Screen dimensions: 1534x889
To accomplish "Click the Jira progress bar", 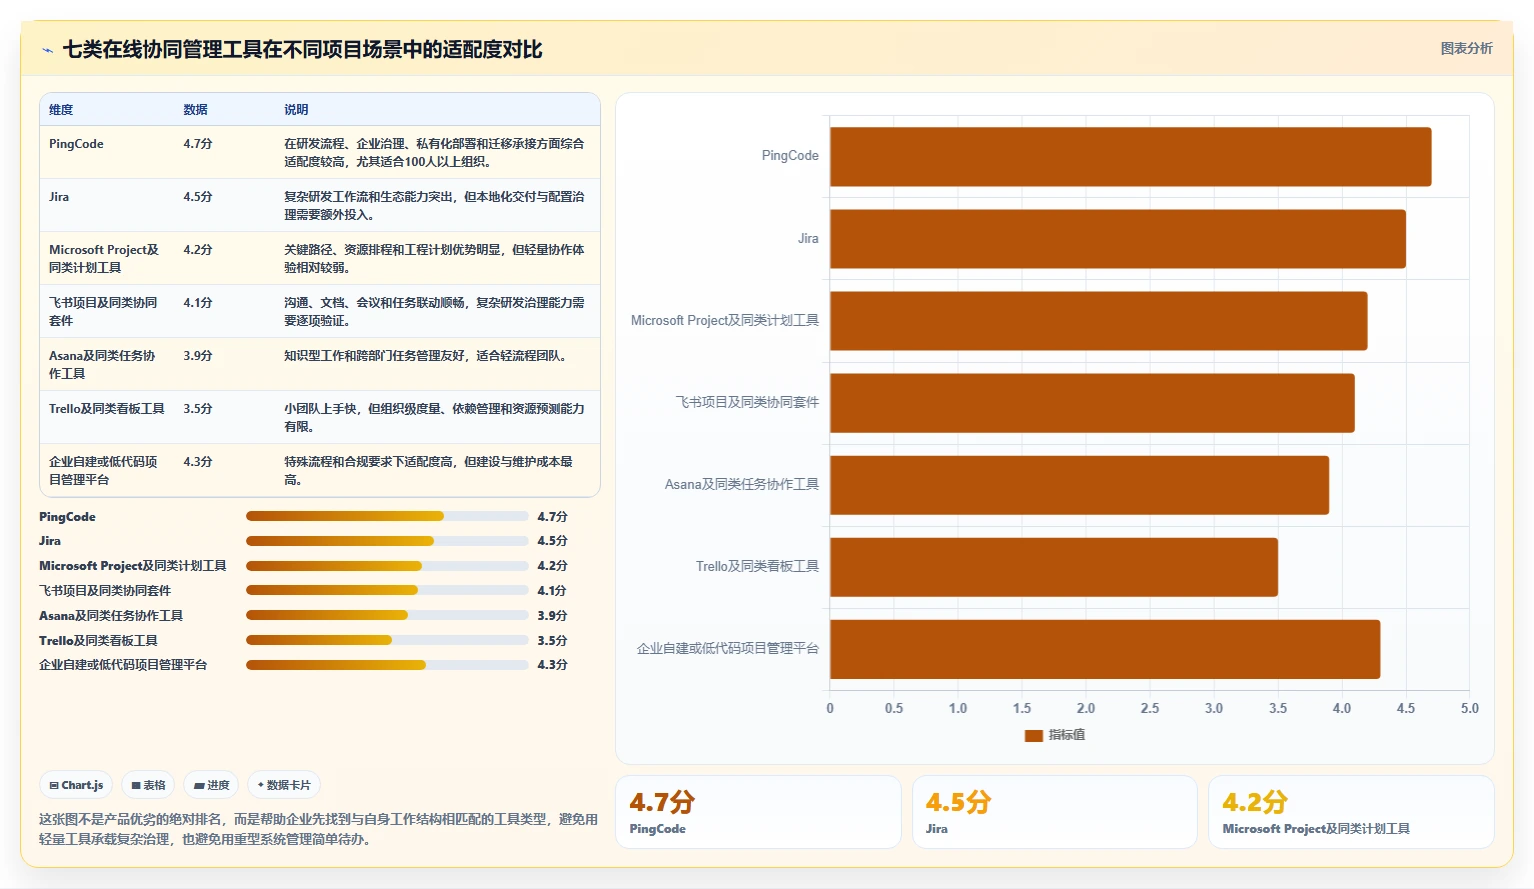I will pyautogui.click(x=387, y=541).
